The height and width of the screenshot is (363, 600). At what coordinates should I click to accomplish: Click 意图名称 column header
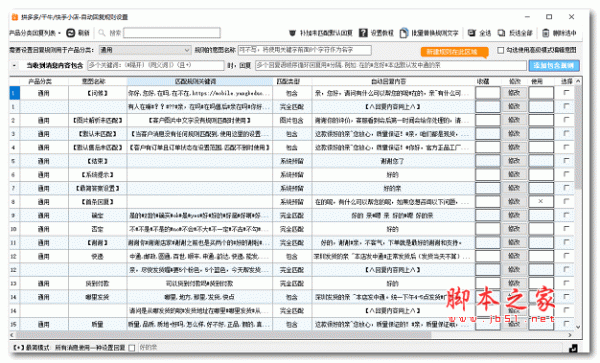94,81
